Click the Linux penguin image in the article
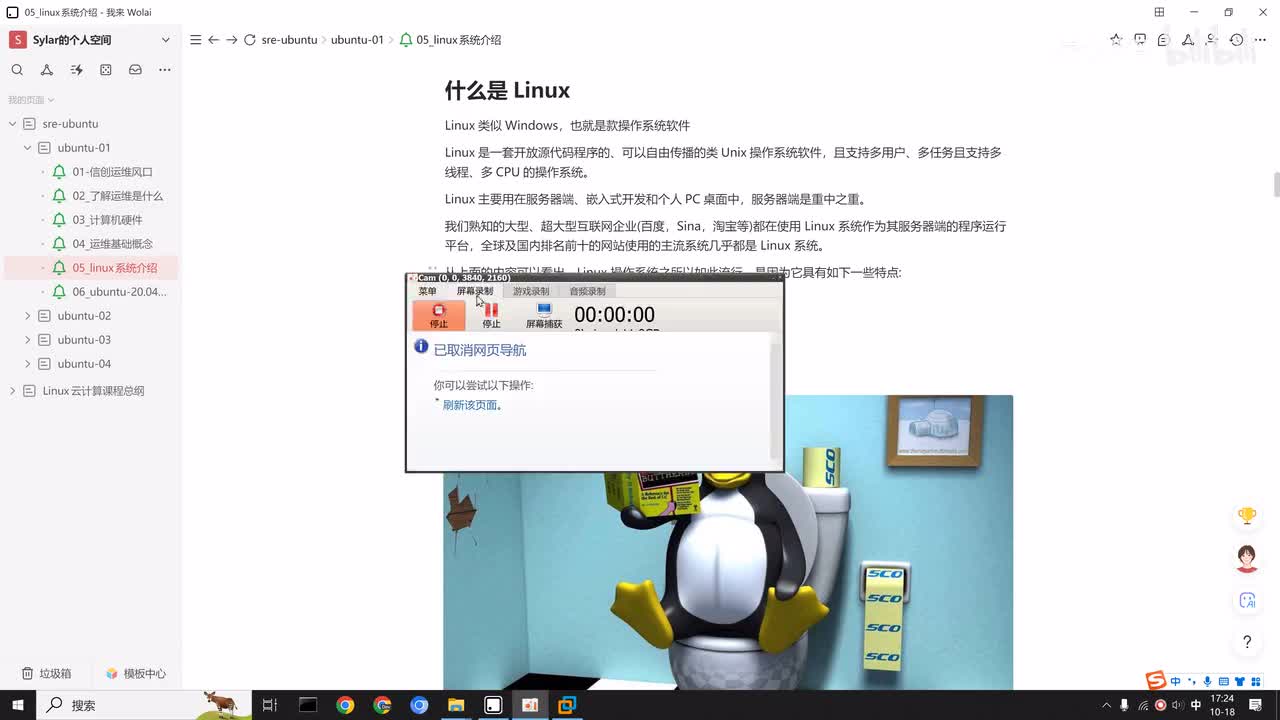 tap(728, 542)
